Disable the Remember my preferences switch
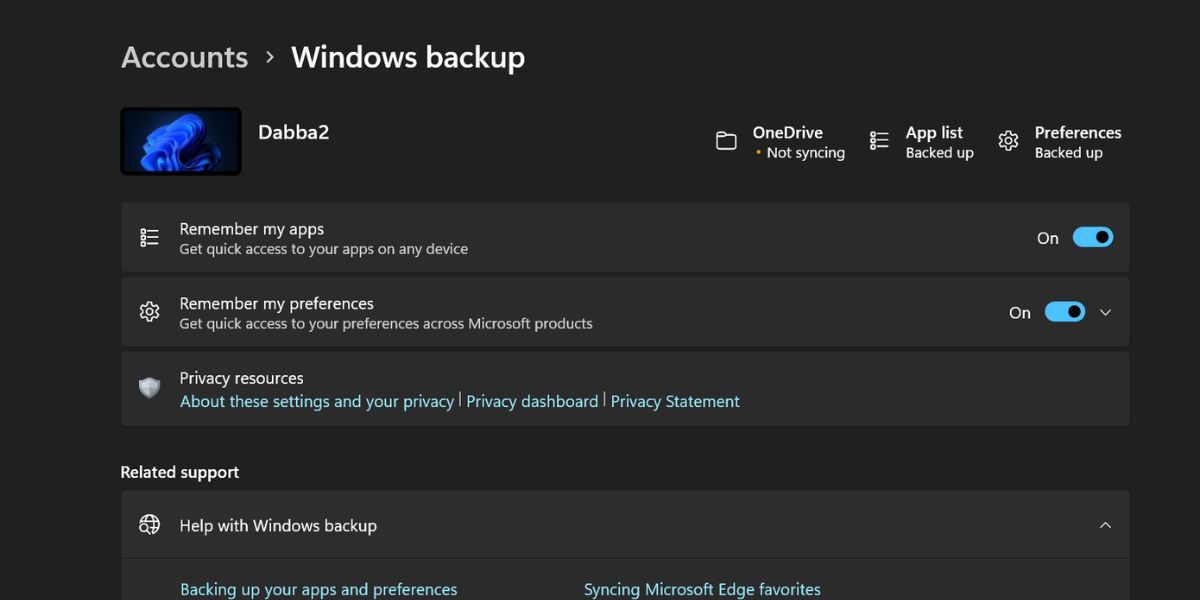Image resolution: width=1200 pixels, height=600 pixels. (x=1065, y=311)
